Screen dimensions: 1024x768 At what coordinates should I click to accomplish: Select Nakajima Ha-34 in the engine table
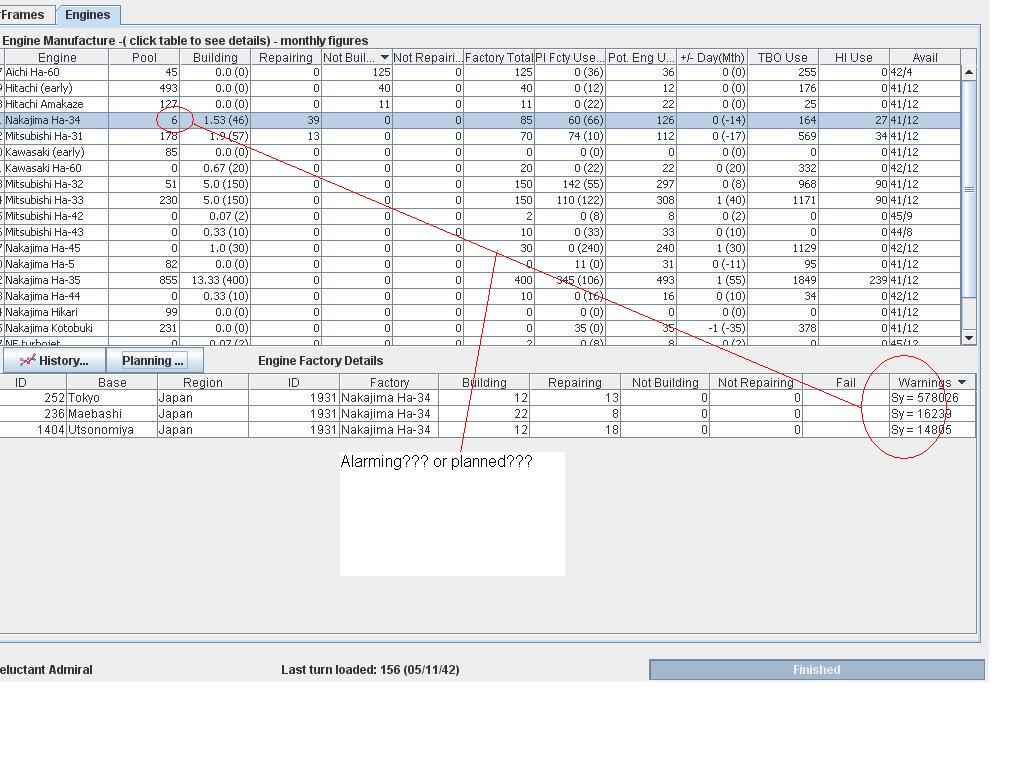[480, 120]
